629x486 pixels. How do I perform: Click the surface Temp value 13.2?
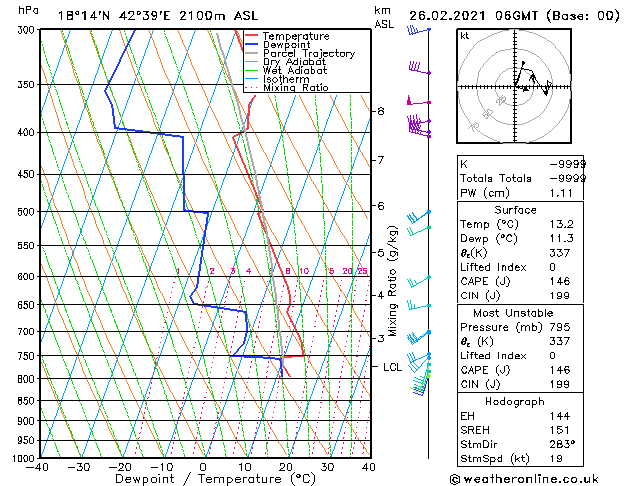click(562, 224)
